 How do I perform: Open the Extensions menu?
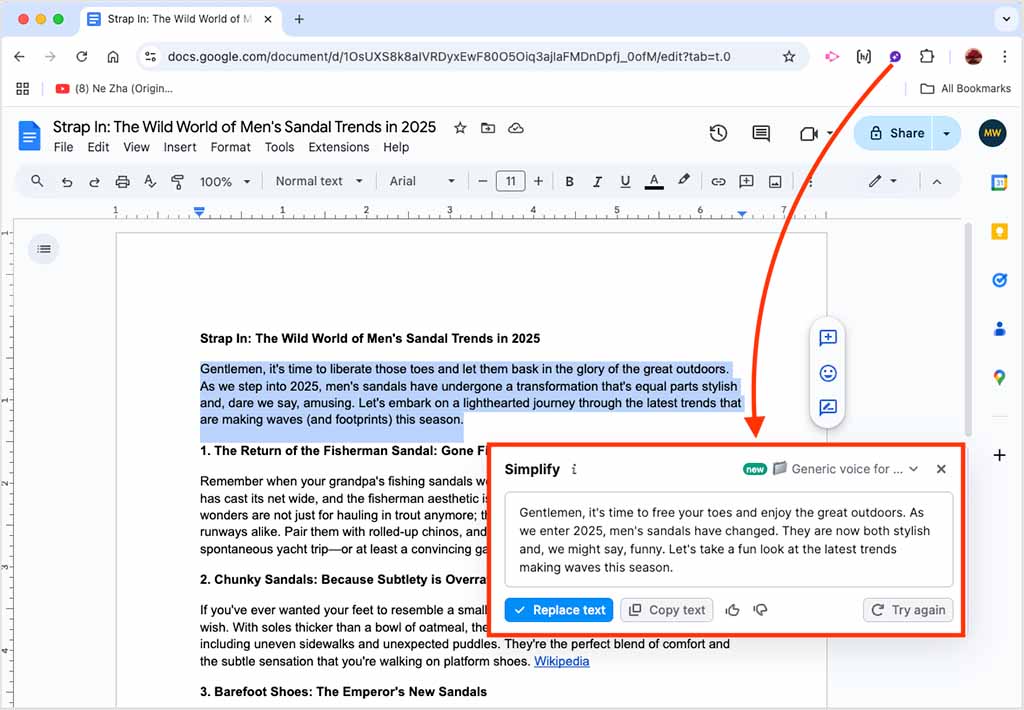(x=339, y=147)
